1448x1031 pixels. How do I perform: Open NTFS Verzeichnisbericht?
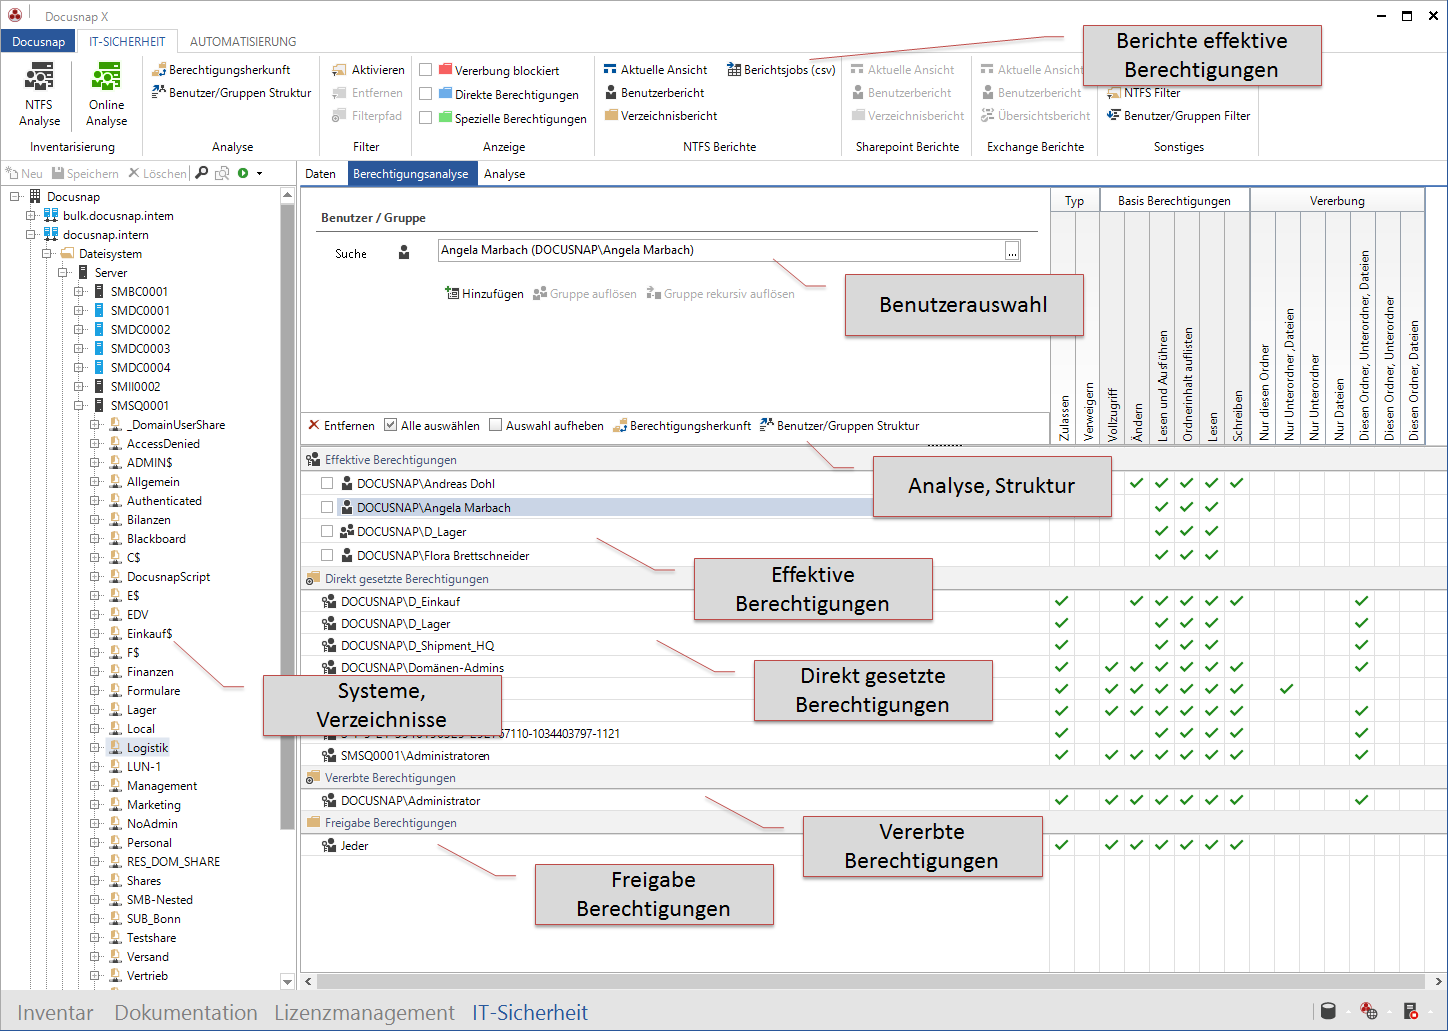click(660, 116)
